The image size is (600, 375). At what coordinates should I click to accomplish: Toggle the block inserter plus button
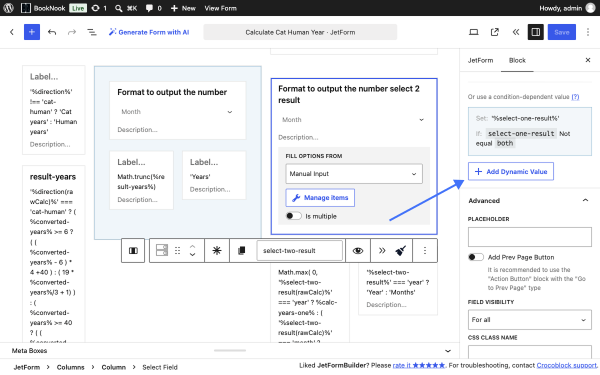pyautogui.click(x=32, y=32)
